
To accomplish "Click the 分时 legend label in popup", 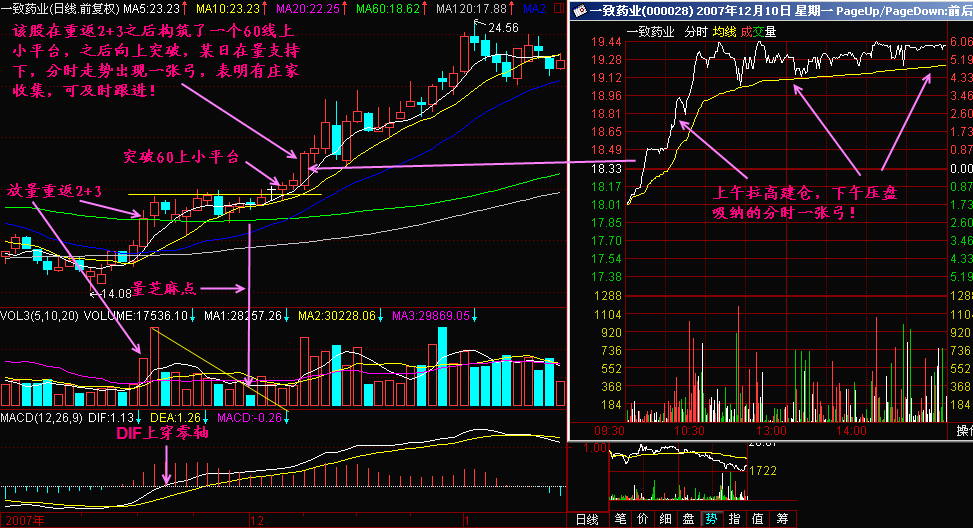I will (x=696, y=32).
